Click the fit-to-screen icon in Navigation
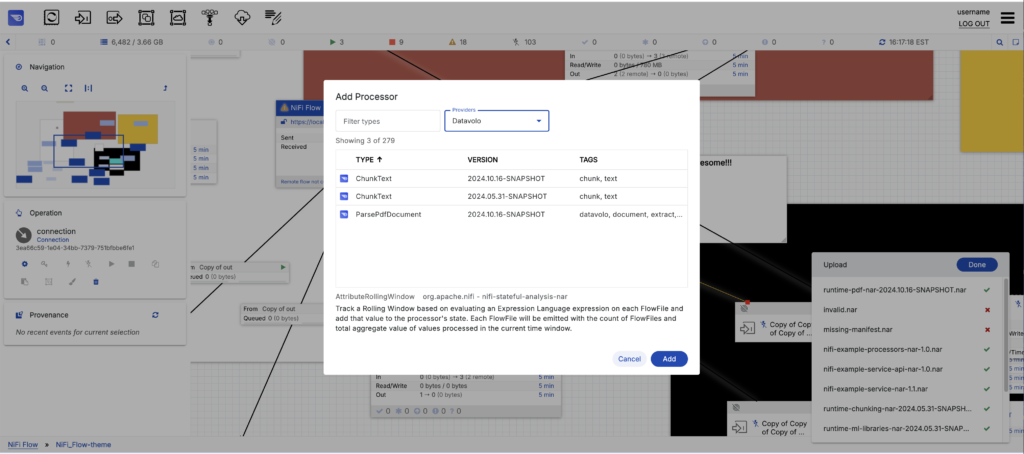Screen dimensions: 1024x454 69,88
